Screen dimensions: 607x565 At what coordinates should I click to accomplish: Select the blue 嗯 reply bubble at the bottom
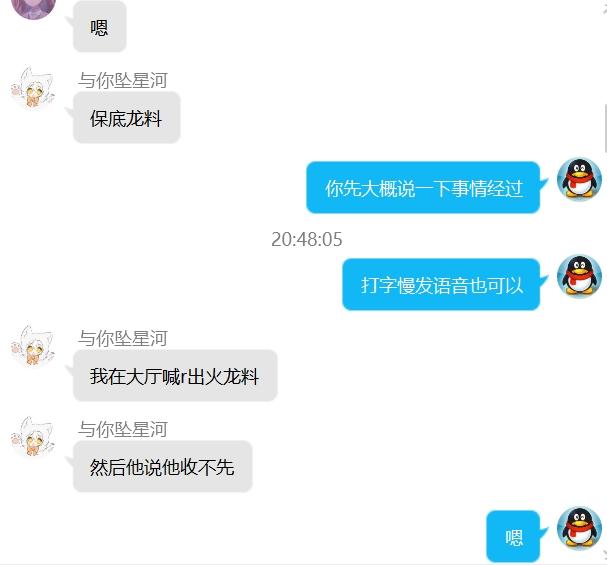(x=513, y=536)
